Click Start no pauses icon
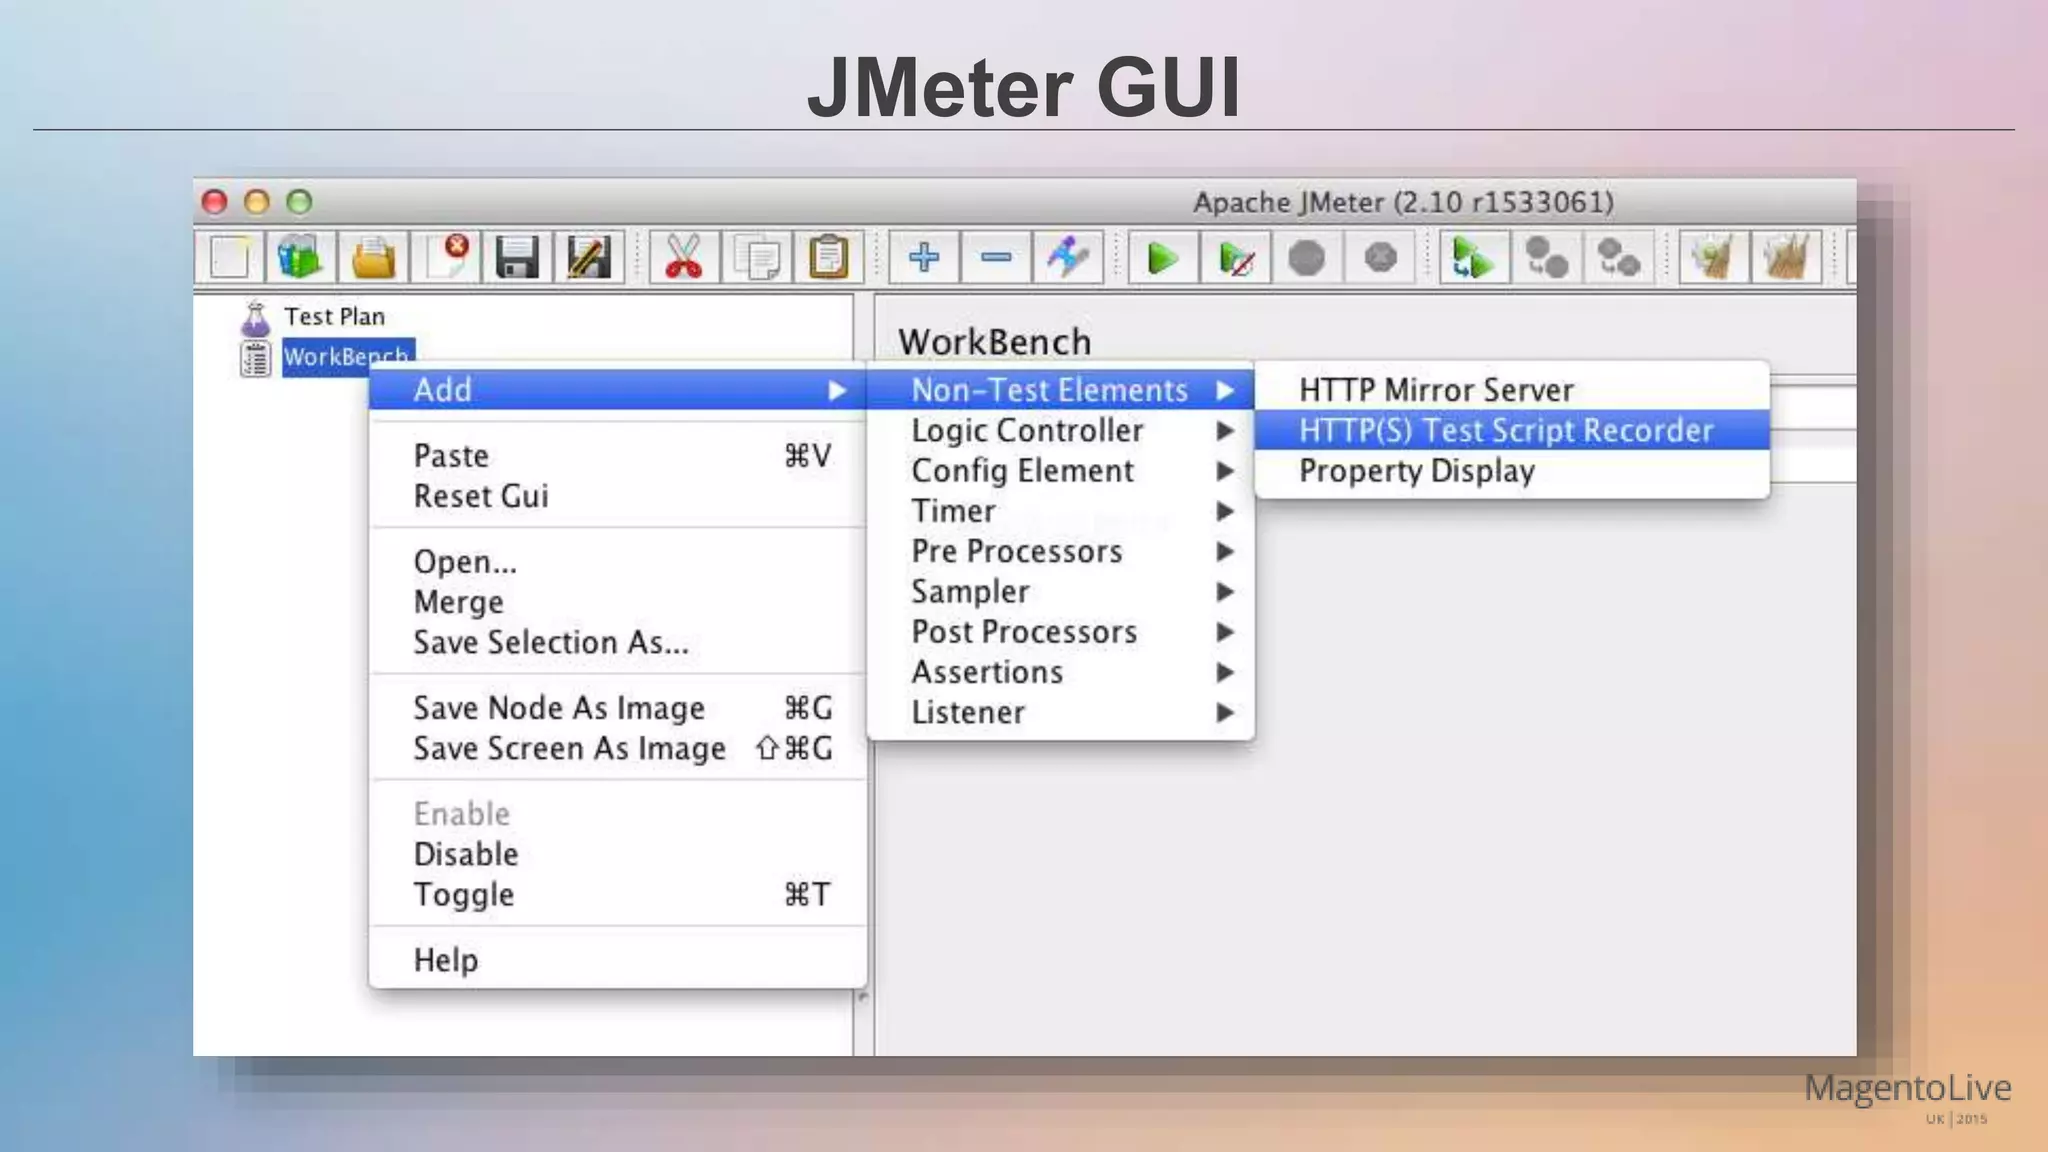2048x1152 pixels. pyautogui.click(x=1236, y=258)
